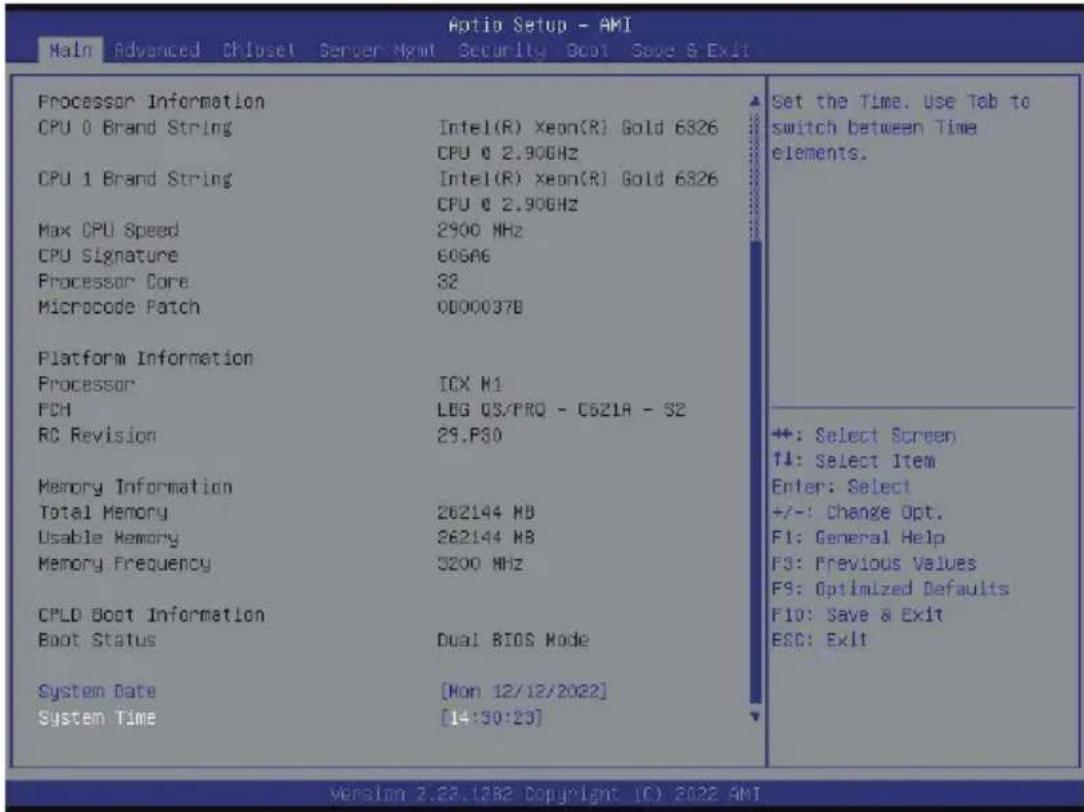Viewport: 1084px width, 812px height.
Task: Click the Enter: Select key hint
Action: (841, 487)
